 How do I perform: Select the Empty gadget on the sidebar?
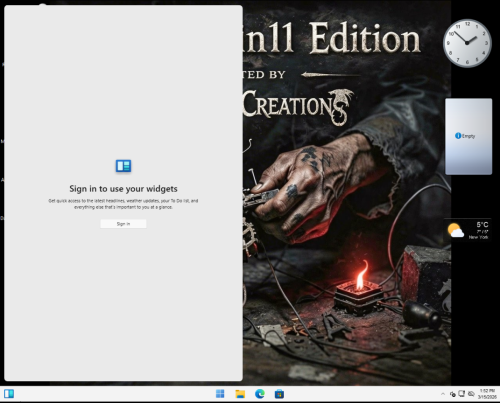point(469,136)
